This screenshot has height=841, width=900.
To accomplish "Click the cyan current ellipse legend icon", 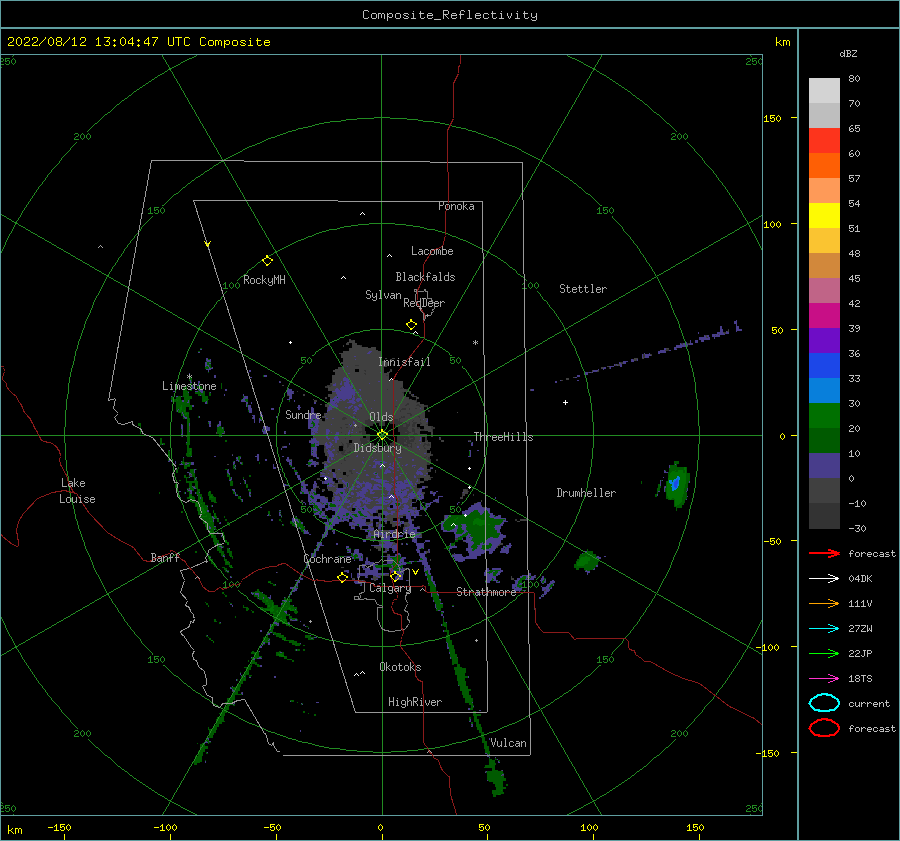I will click(824, 703).
